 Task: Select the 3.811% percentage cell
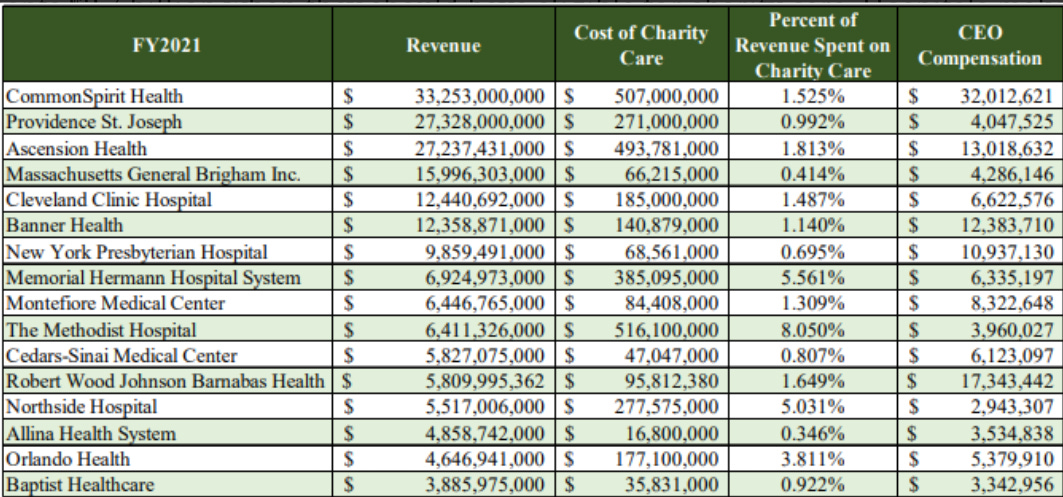pyautogui.click(x=813, y=459)
